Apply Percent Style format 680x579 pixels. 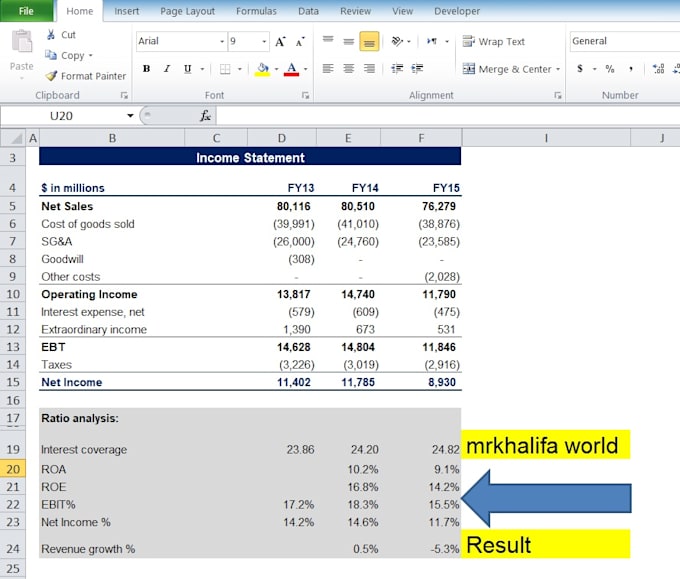(610, 69)
